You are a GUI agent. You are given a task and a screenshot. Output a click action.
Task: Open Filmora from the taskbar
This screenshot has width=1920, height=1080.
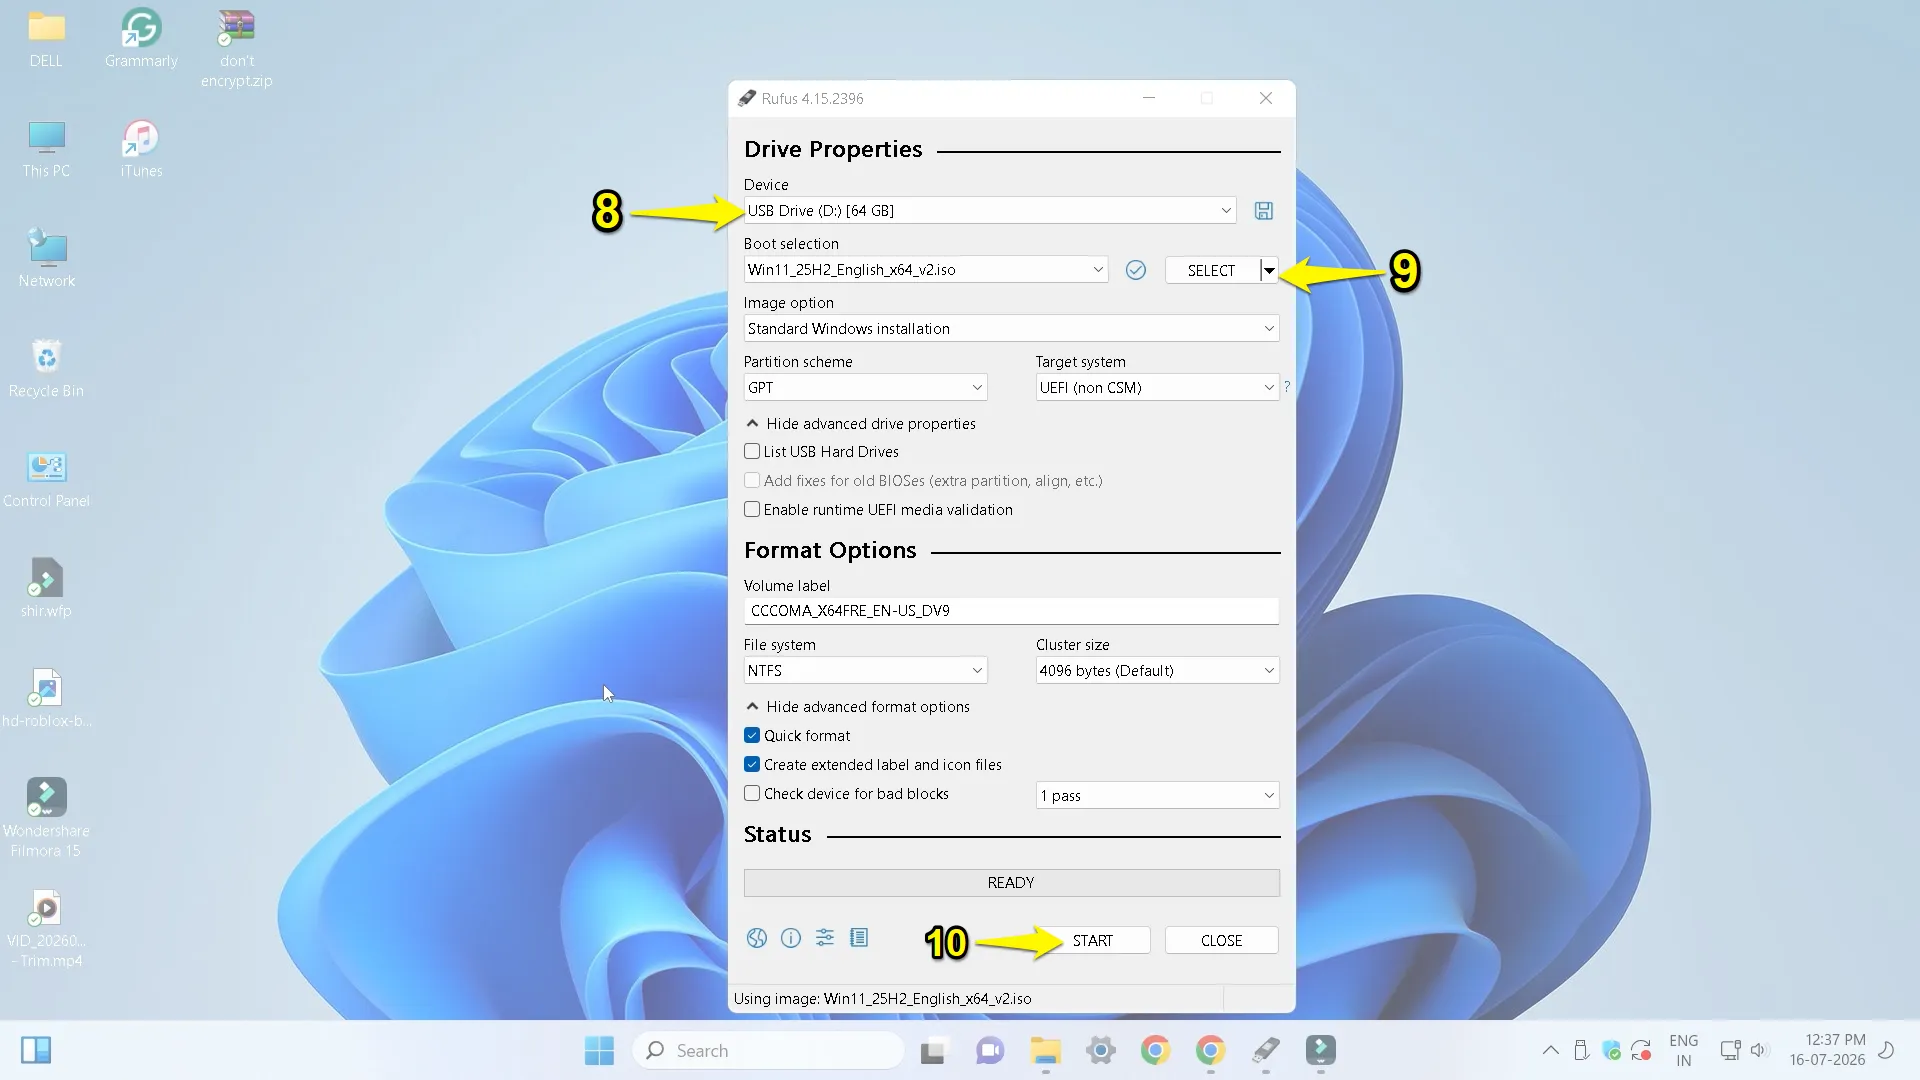point(1320,1050)
